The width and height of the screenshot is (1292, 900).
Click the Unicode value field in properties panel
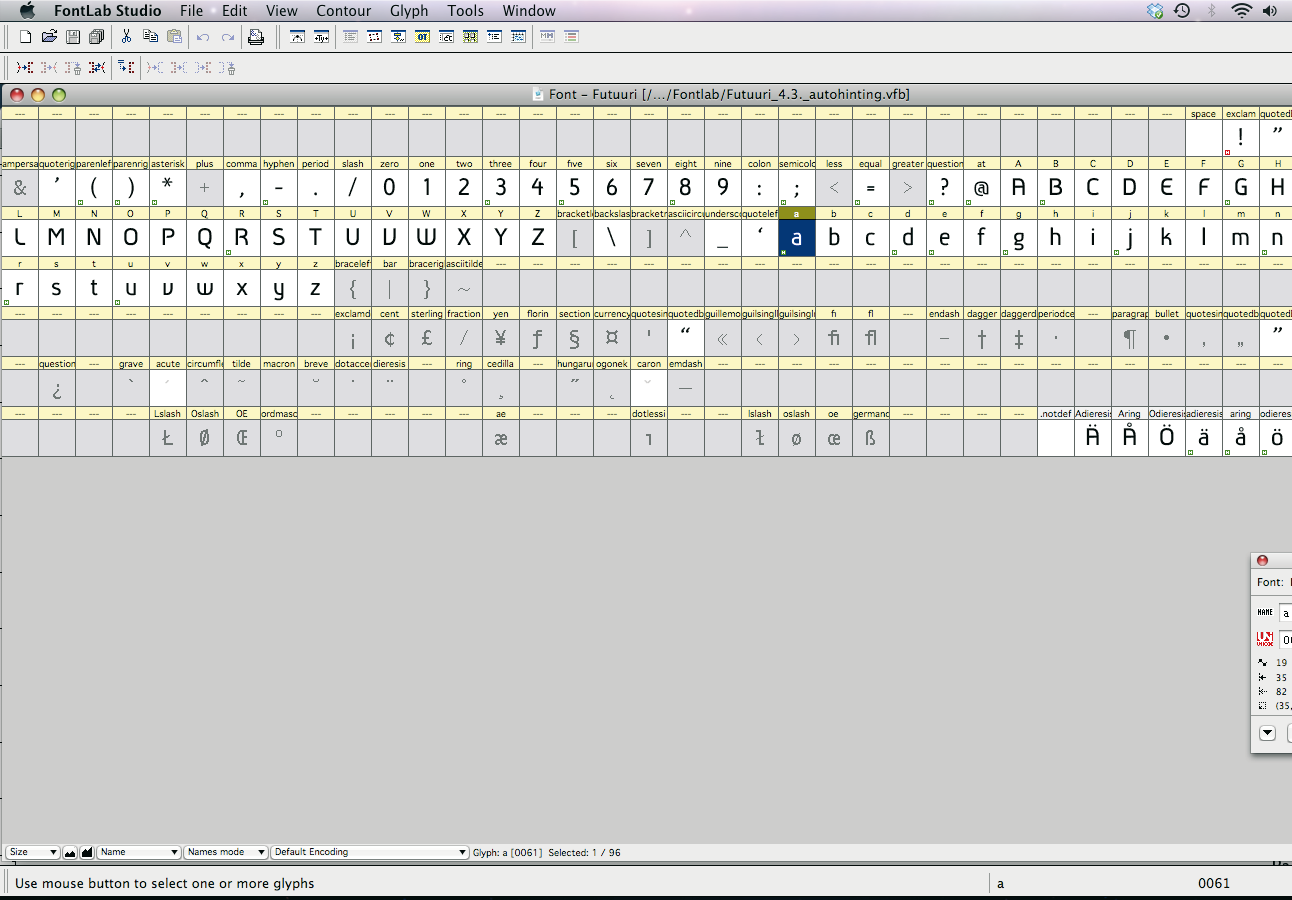tap(1286, 640)
